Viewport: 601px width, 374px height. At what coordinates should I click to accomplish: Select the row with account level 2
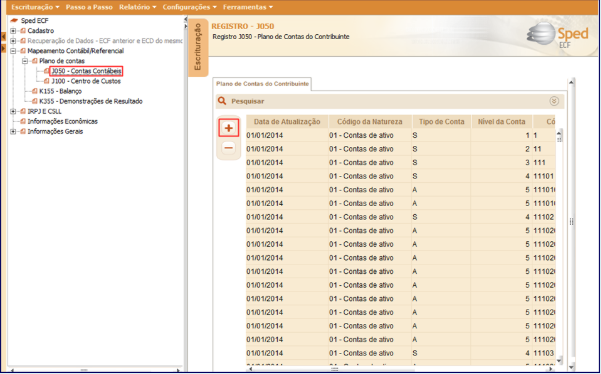point(401,149)
